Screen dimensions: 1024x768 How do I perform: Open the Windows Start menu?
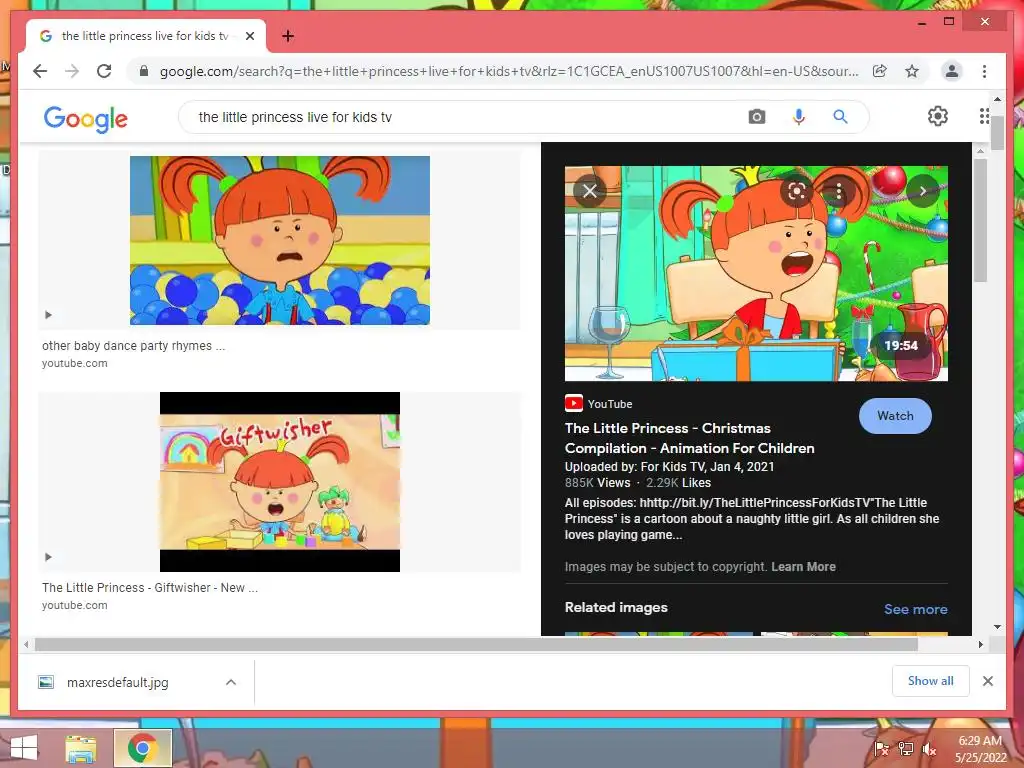[x=24, y=748]
